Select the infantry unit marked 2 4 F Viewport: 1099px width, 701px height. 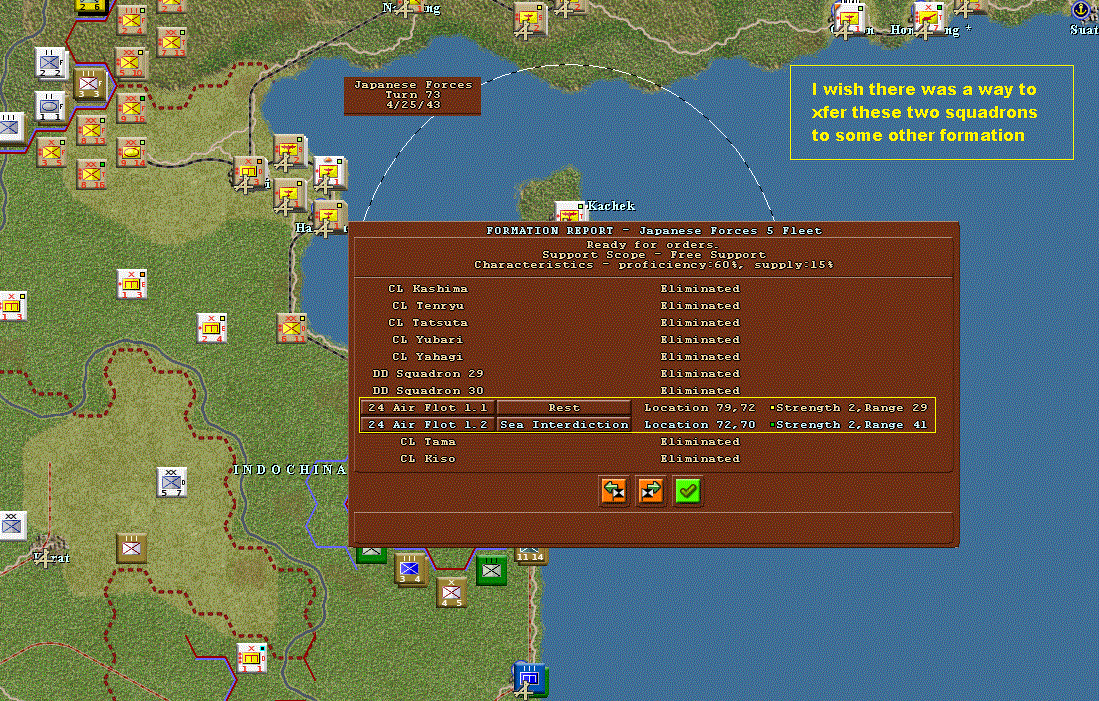coord(130,20)
